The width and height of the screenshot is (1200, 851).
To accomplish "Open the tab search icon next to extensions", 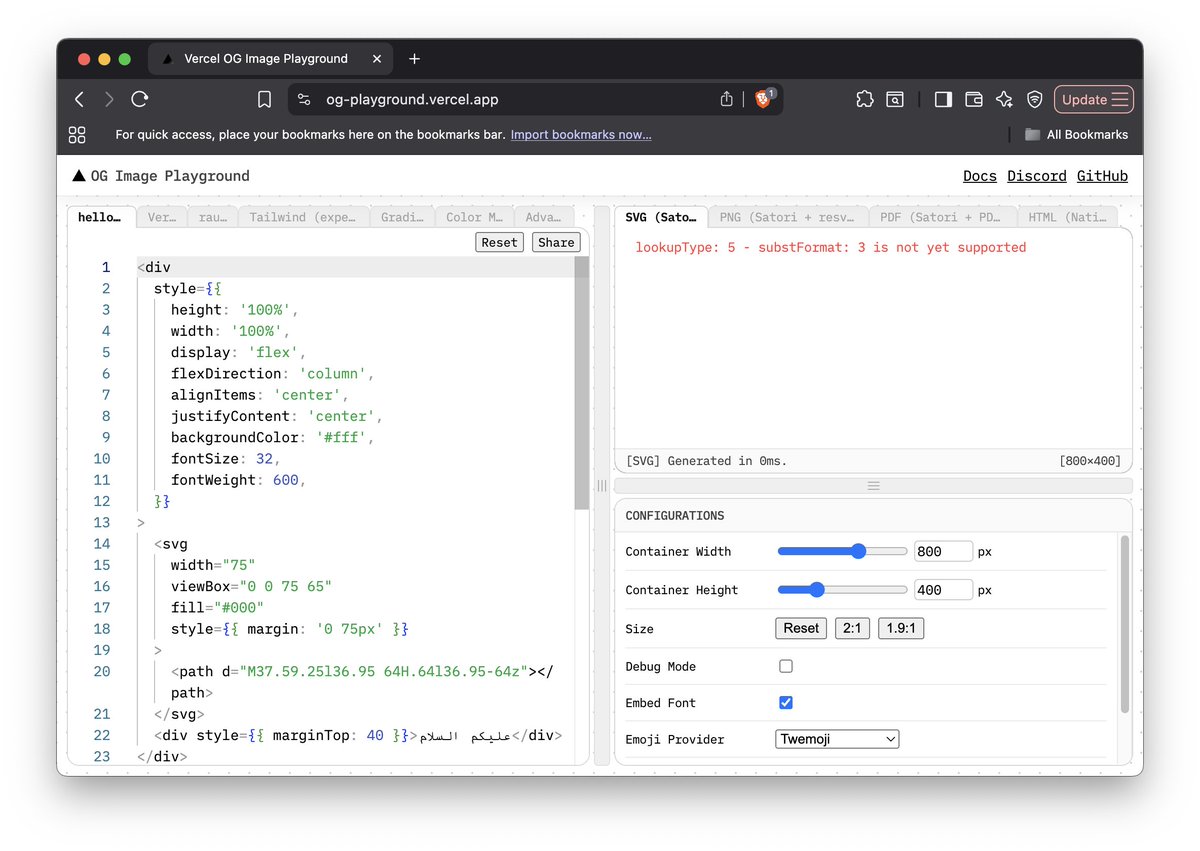I will point(895,99).
